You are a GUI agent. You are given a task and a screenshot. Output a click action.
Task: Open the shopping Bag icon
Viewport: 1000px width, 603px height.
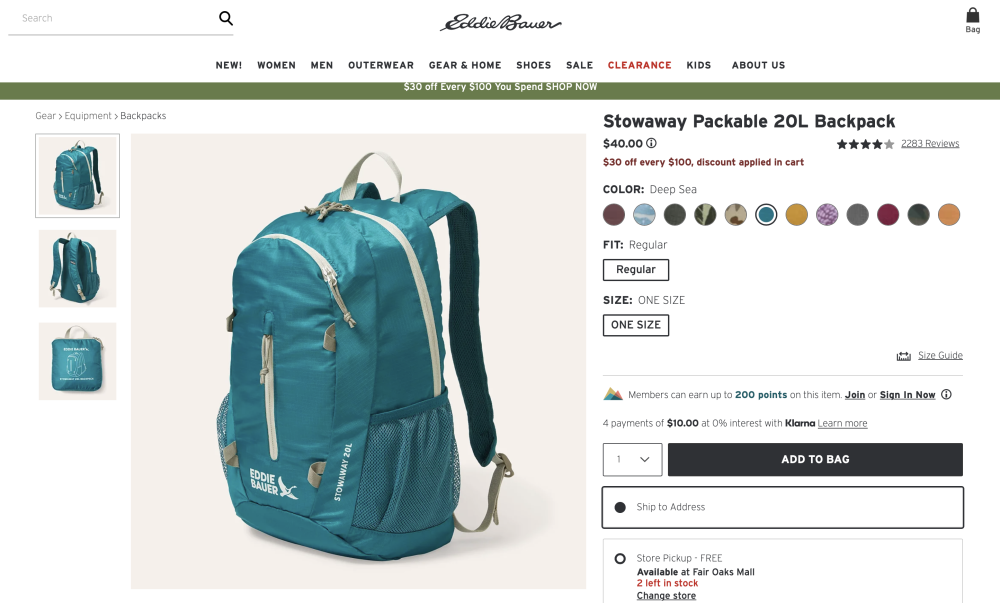click(x=973, y=20)
